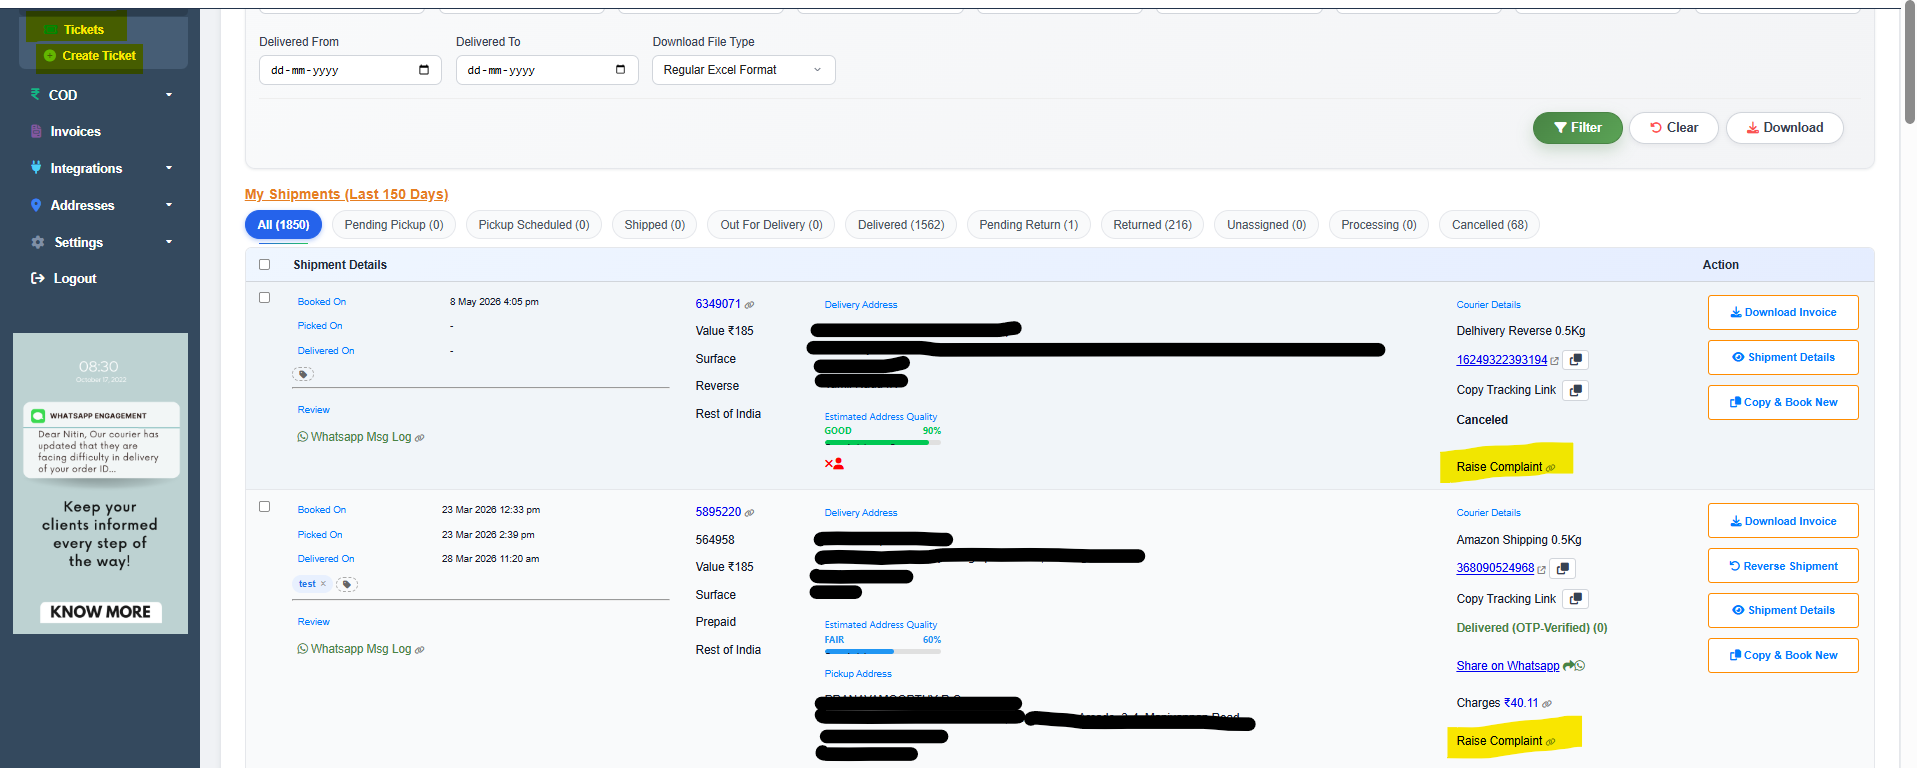Copy tracking number 368090524968 icon

pyautogui.click(x=1563, y=568)
